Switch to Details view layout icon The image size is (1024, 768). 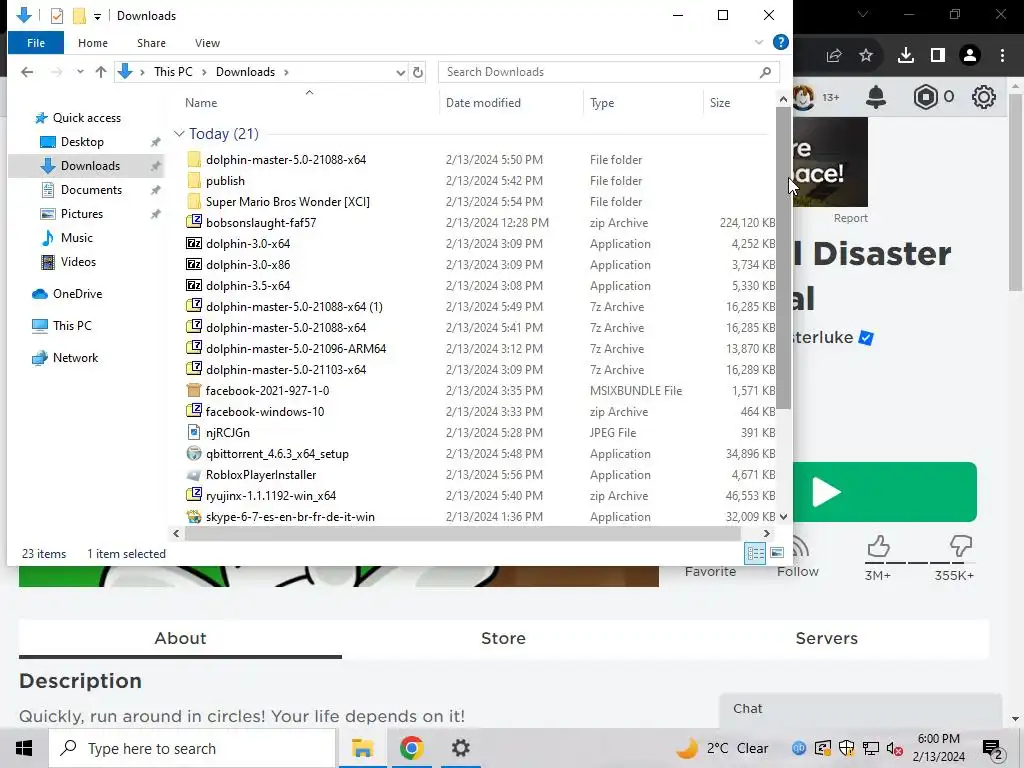click(756, 553)
